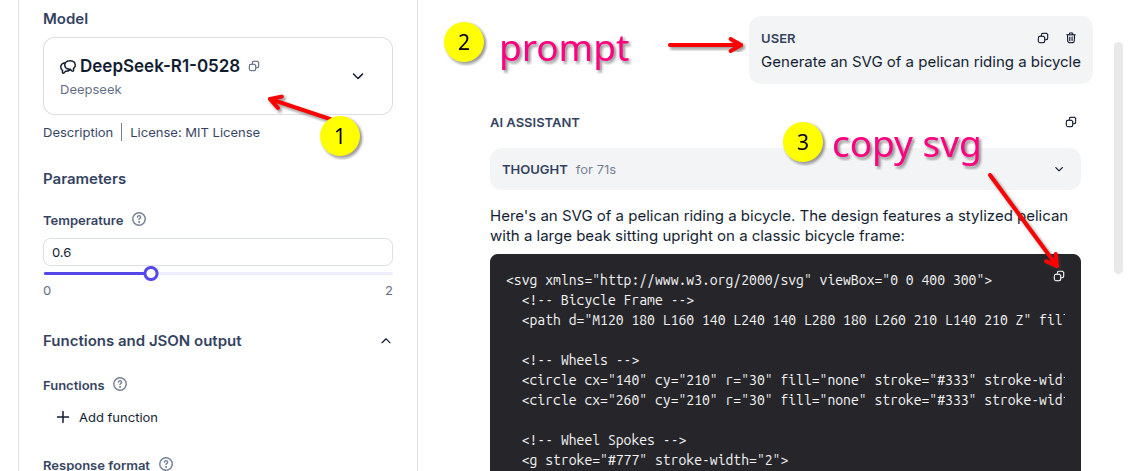Open the model selector dropdown
Image resolution: width=1145 pixels, height=471 pixels.
358,76
